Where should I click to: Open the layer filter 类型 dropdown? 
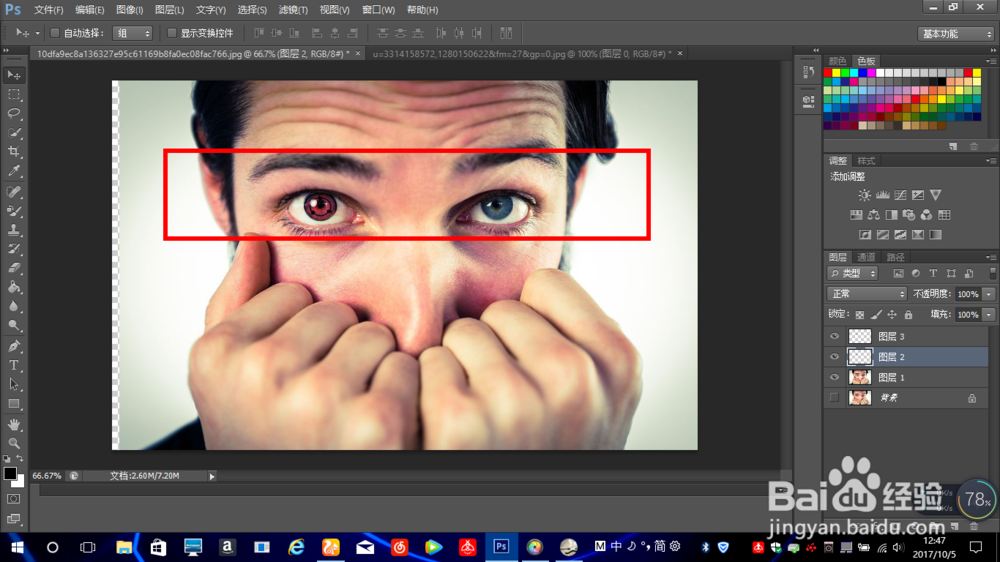853,274
